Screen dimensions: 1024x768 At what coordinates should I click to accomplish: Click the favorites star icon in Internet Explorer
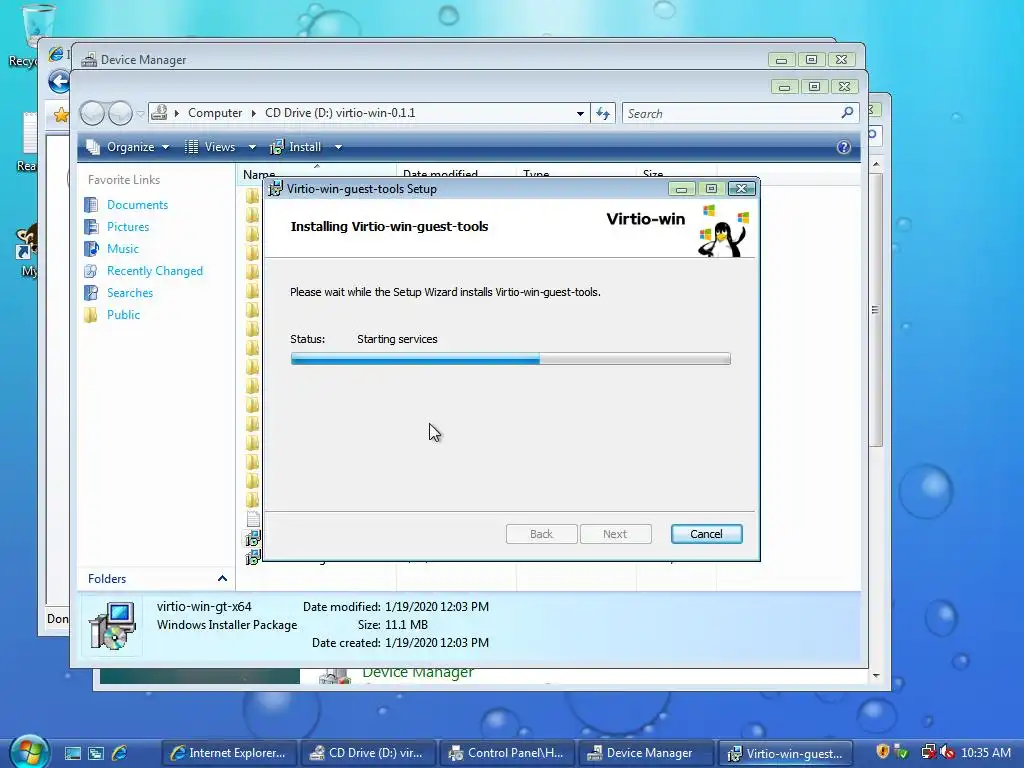(61, 116)
